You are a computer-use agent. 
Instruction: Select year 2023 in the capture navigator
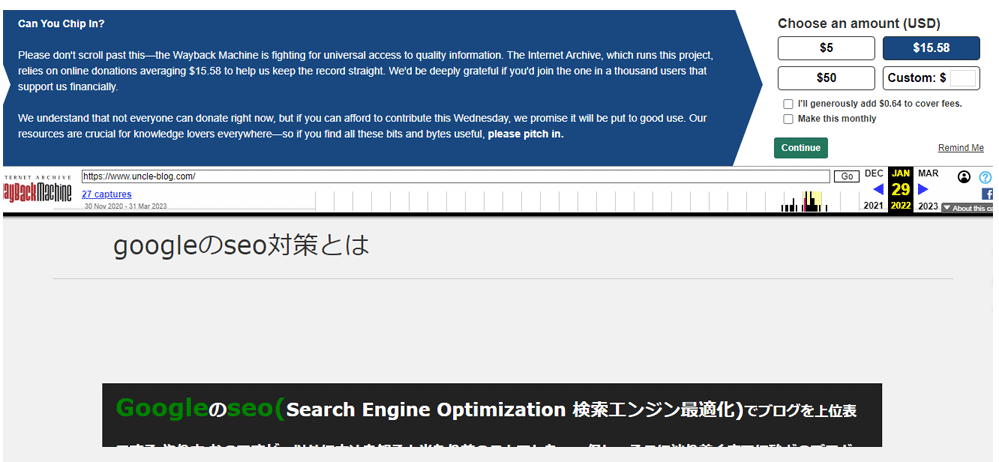click(928, 206)
